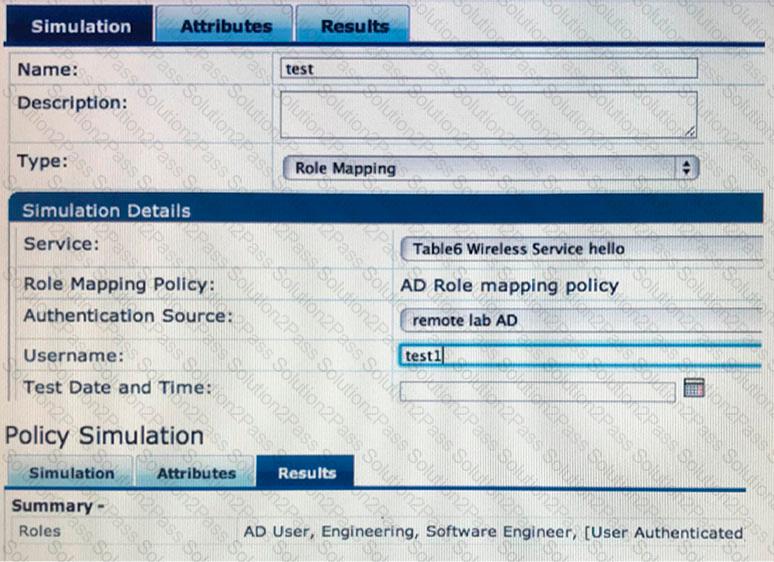The image size is (774, 562).
Task: Click the Username field containing test1
Action: [580, 355]
